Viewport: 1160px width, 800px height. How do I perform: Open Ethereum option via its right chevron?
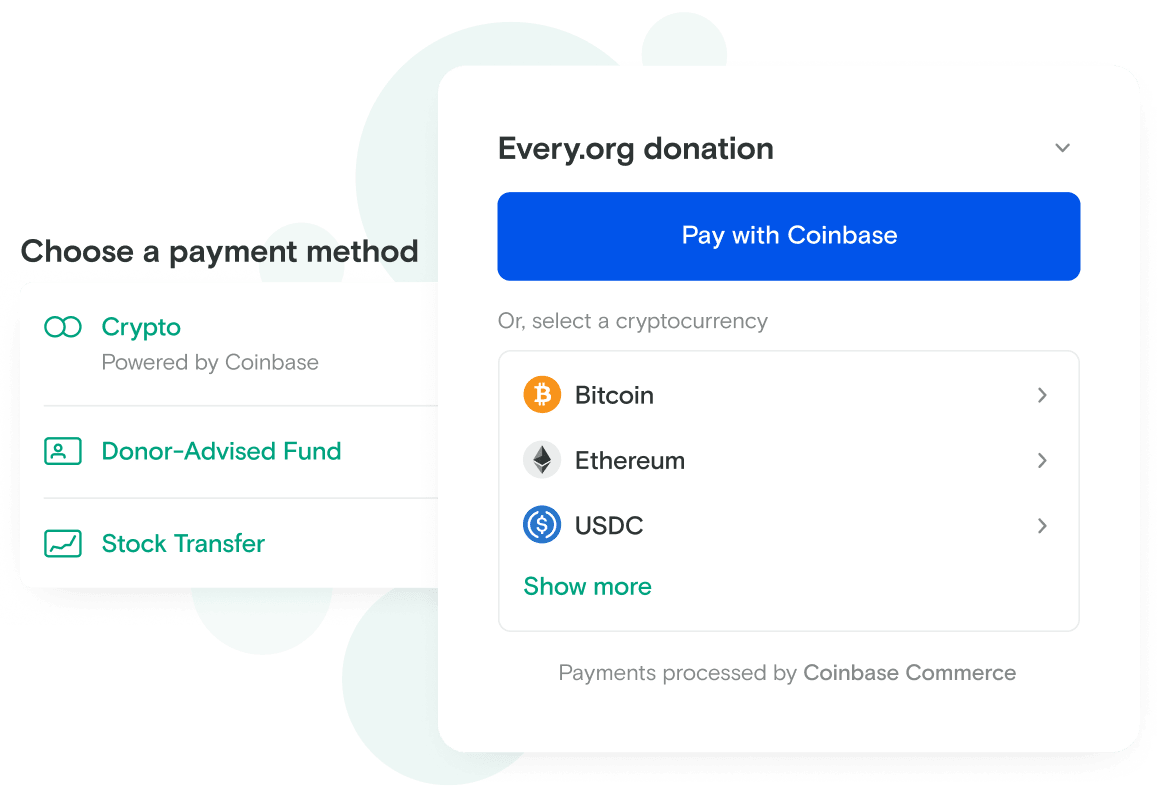1042,460
